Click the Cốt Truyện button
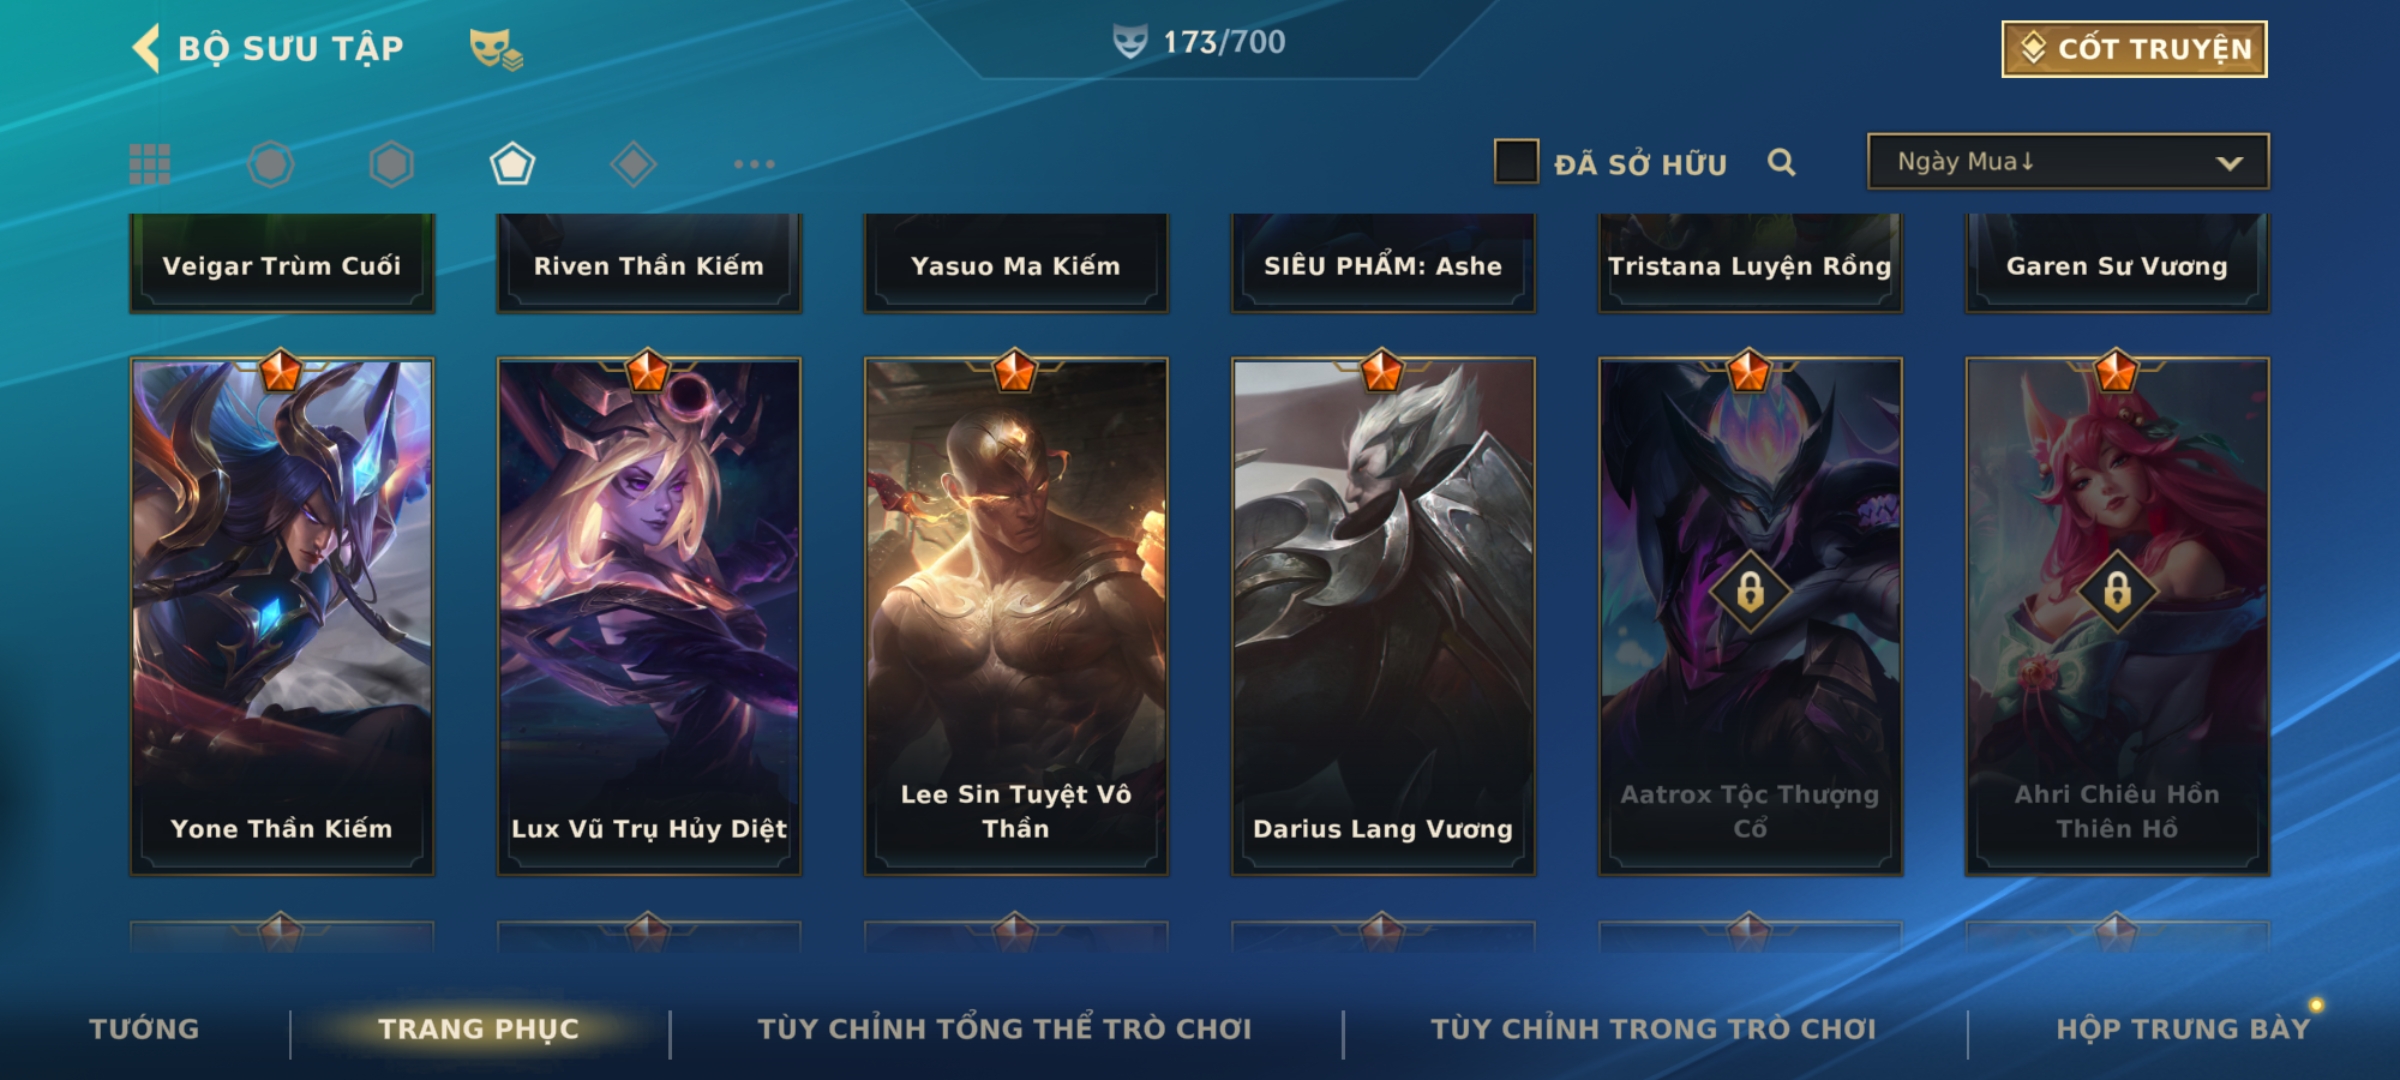 [x=2135, y=49]
